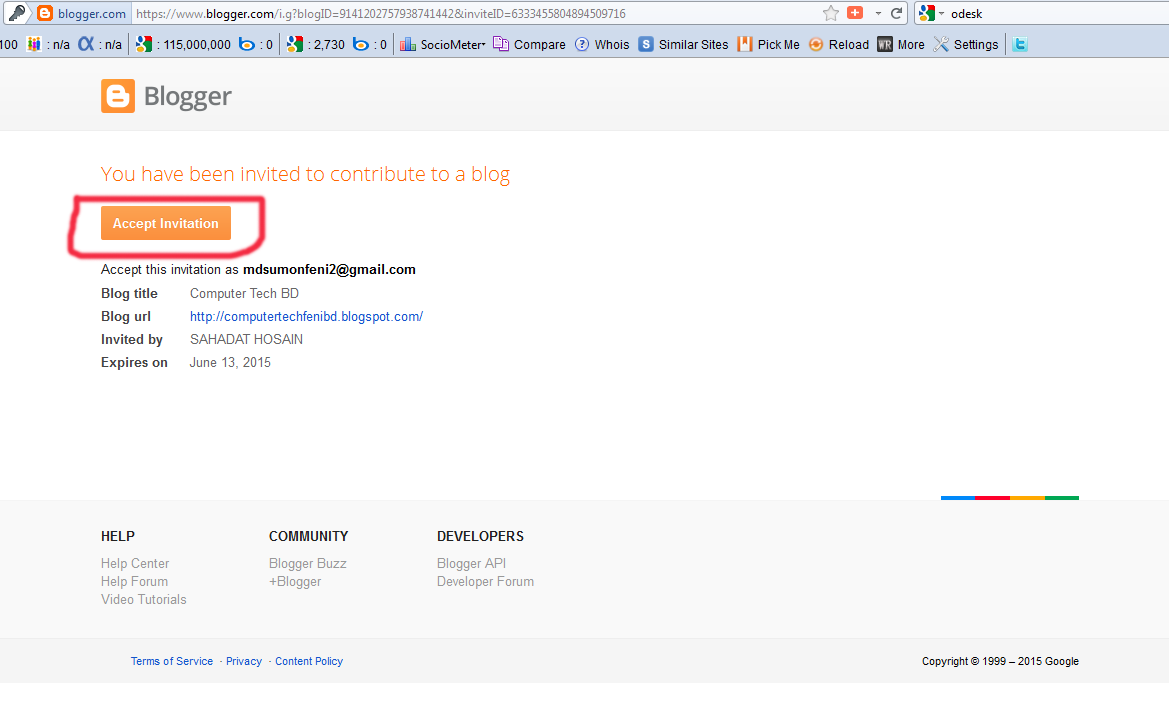Click the key icon in address bar
Viewport: 1169px width, 707px height.
pos(16,13)
